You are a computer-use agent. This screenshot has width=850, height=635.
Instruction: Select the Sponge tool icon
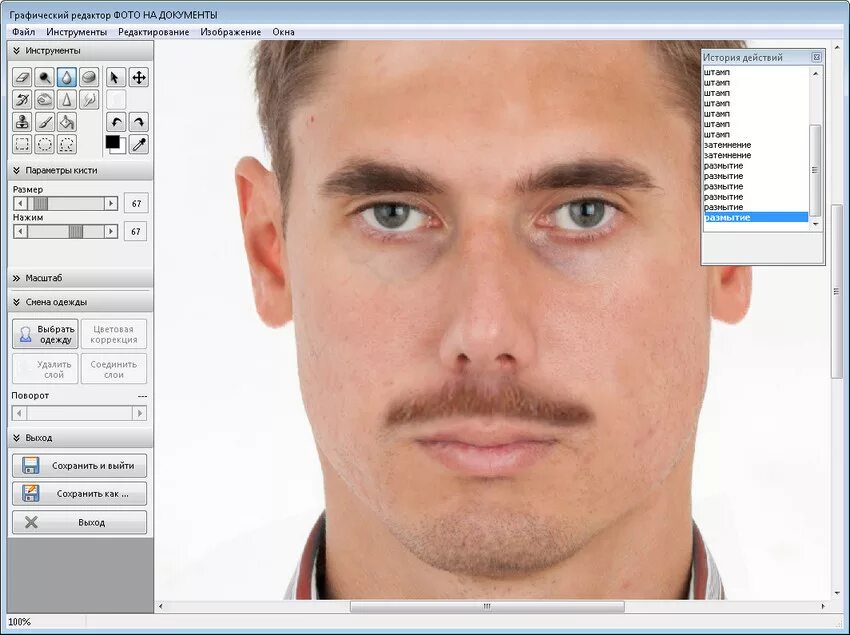(89, 78)
